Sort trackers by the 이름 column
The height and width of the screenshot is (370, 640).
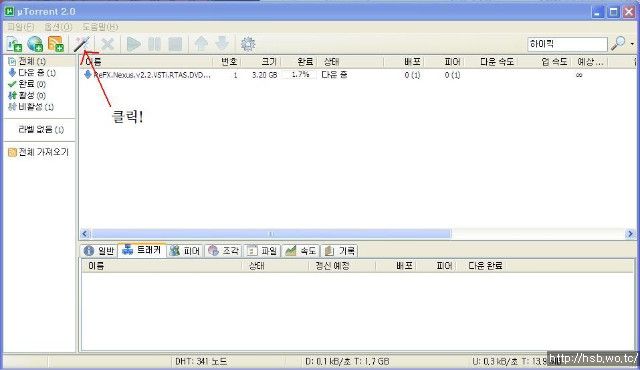point(96,266)
